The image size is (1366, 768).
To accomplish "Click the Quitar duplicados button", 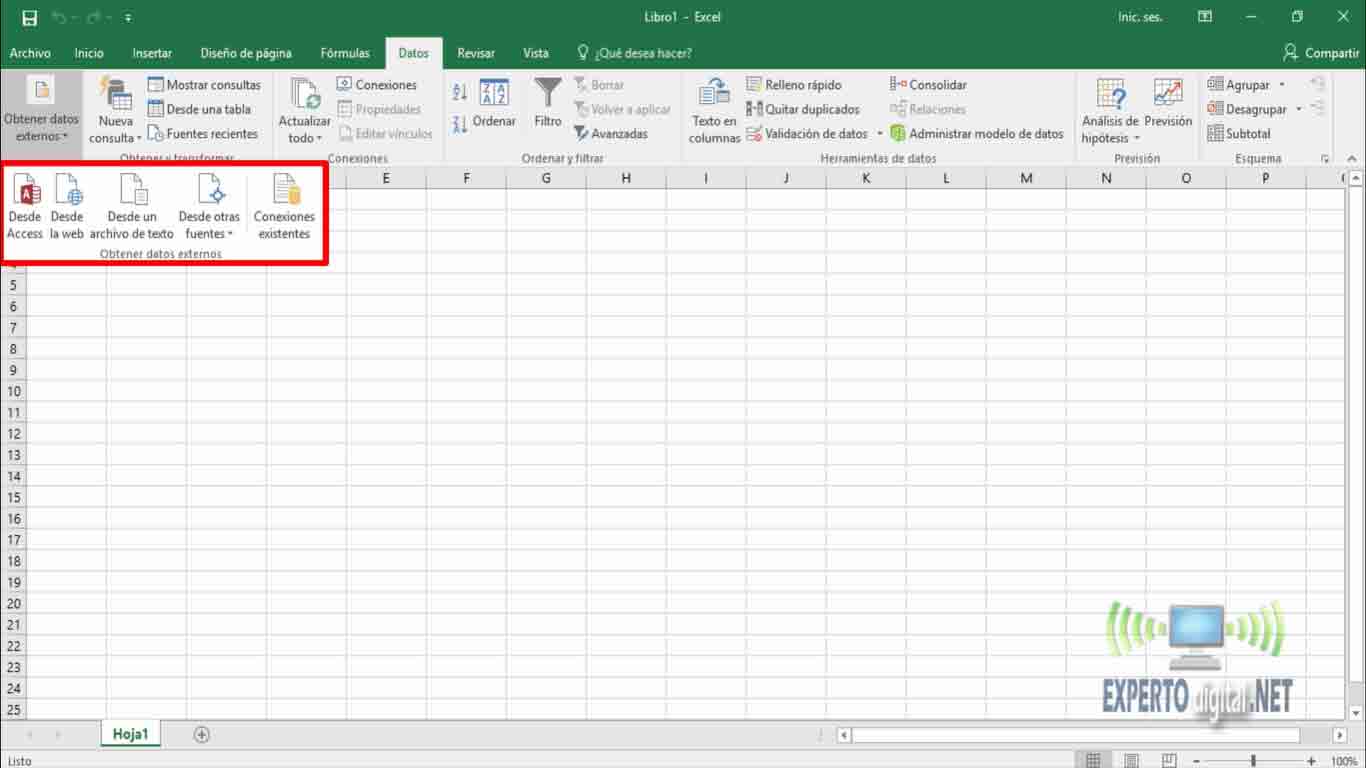I will (x=803, y=109).
